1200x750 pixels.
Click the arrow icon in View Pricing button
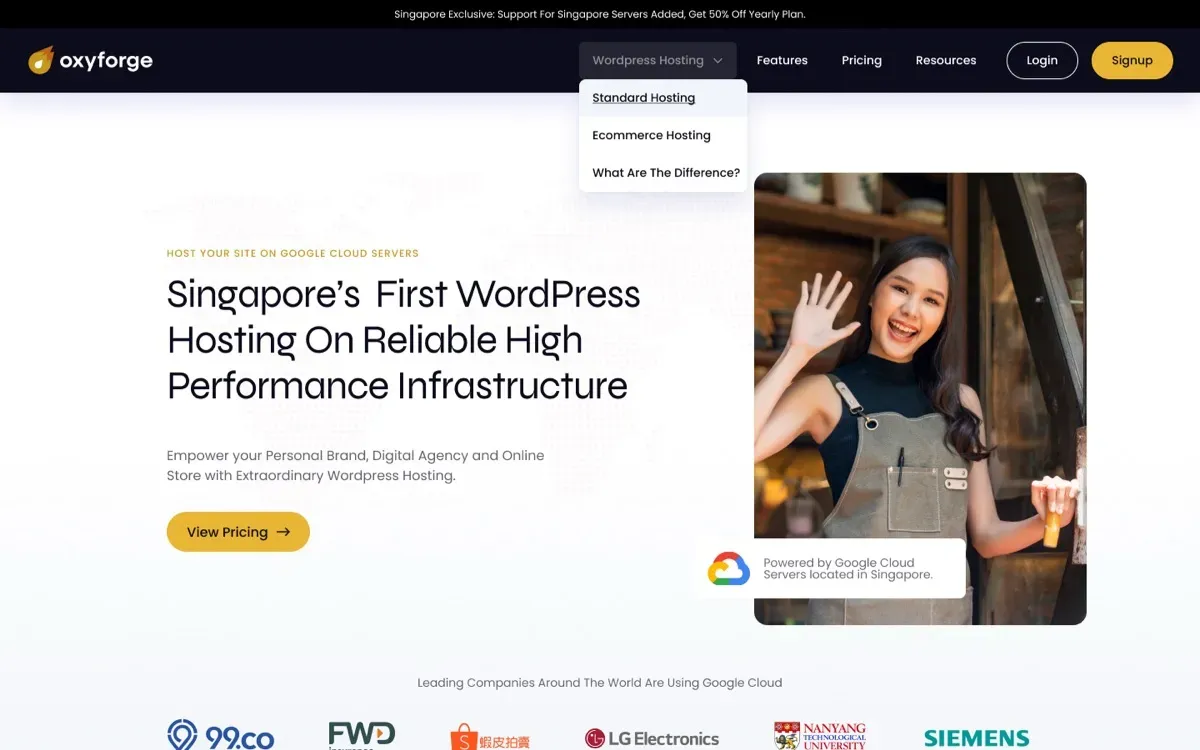(283, 532)
